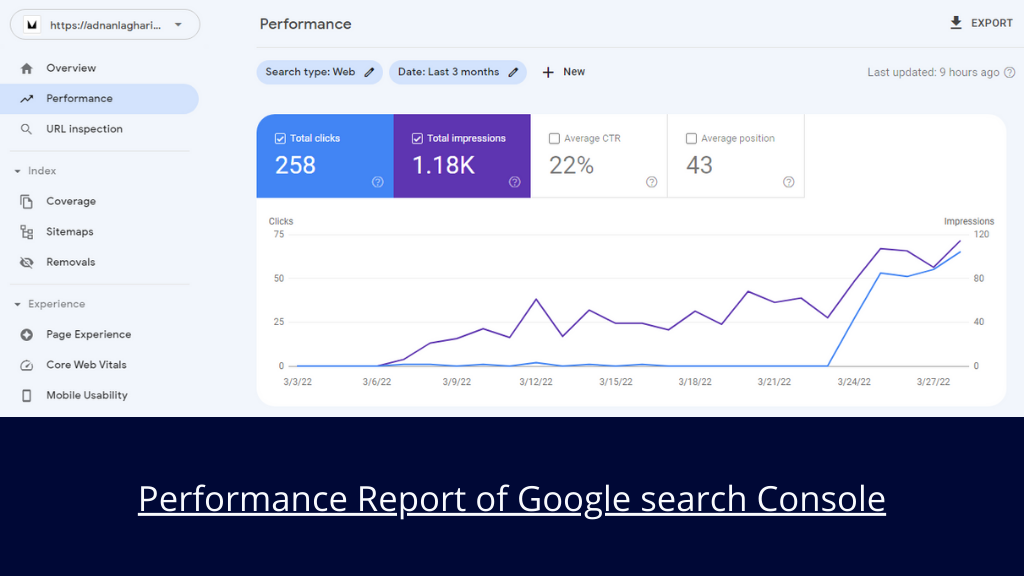
Task: Click the 3/3/22 date label on chart
Action: click(298, 382)
